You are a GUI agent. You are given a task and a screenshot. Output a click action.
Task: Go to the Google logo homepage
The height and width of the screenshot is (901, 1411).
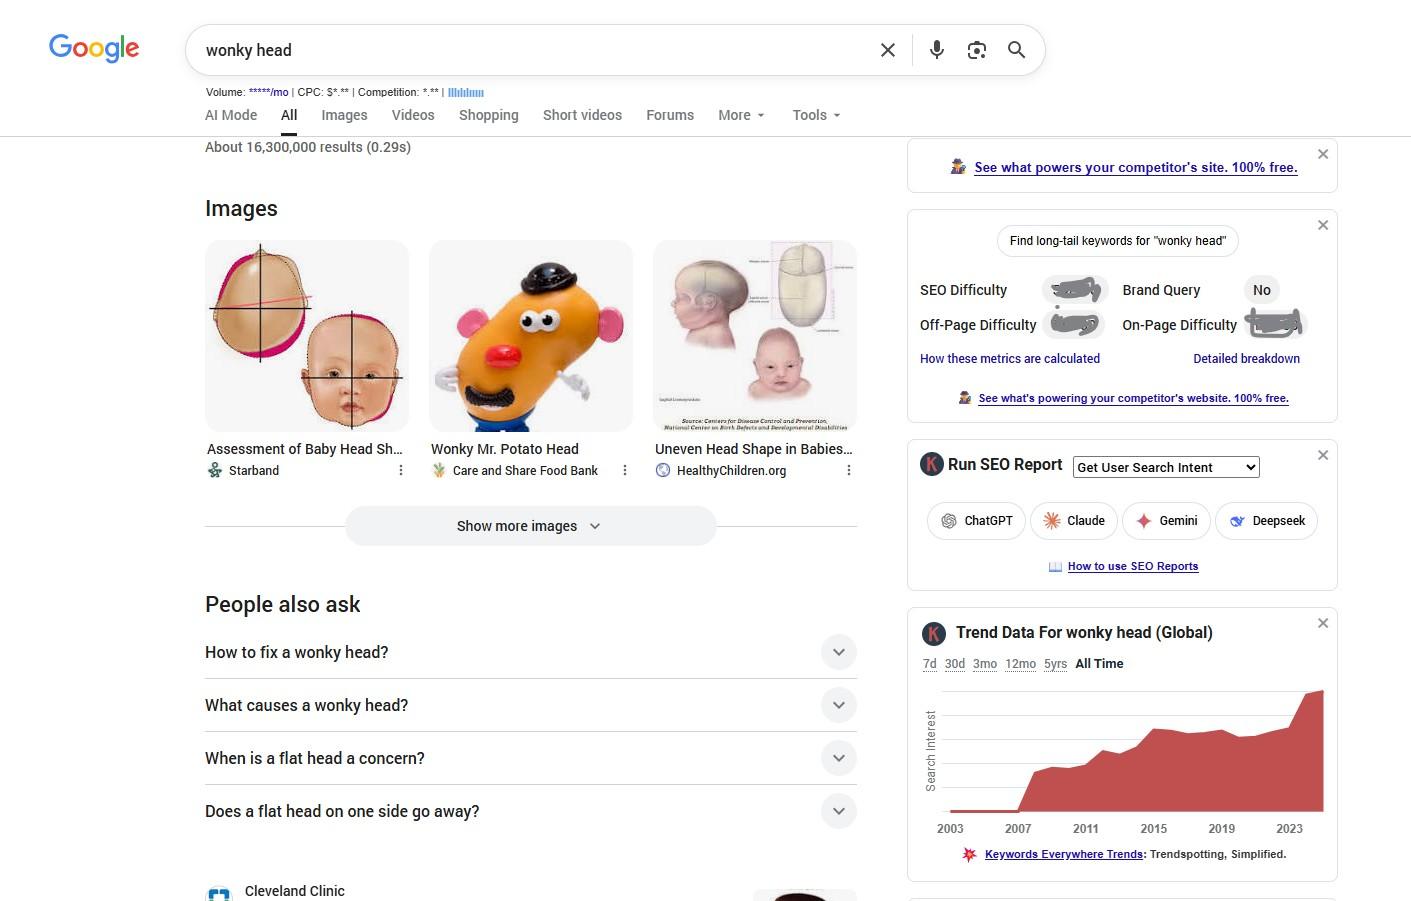pos(94,48)
